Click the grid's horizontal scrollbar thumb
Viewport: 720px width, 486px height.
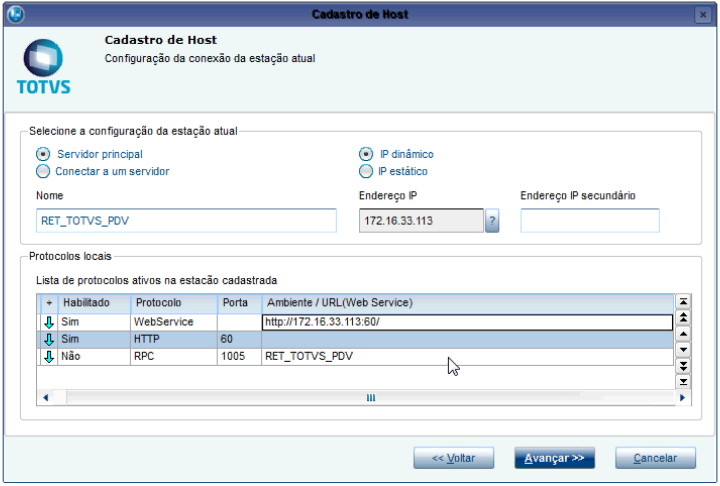pos(370,398)
